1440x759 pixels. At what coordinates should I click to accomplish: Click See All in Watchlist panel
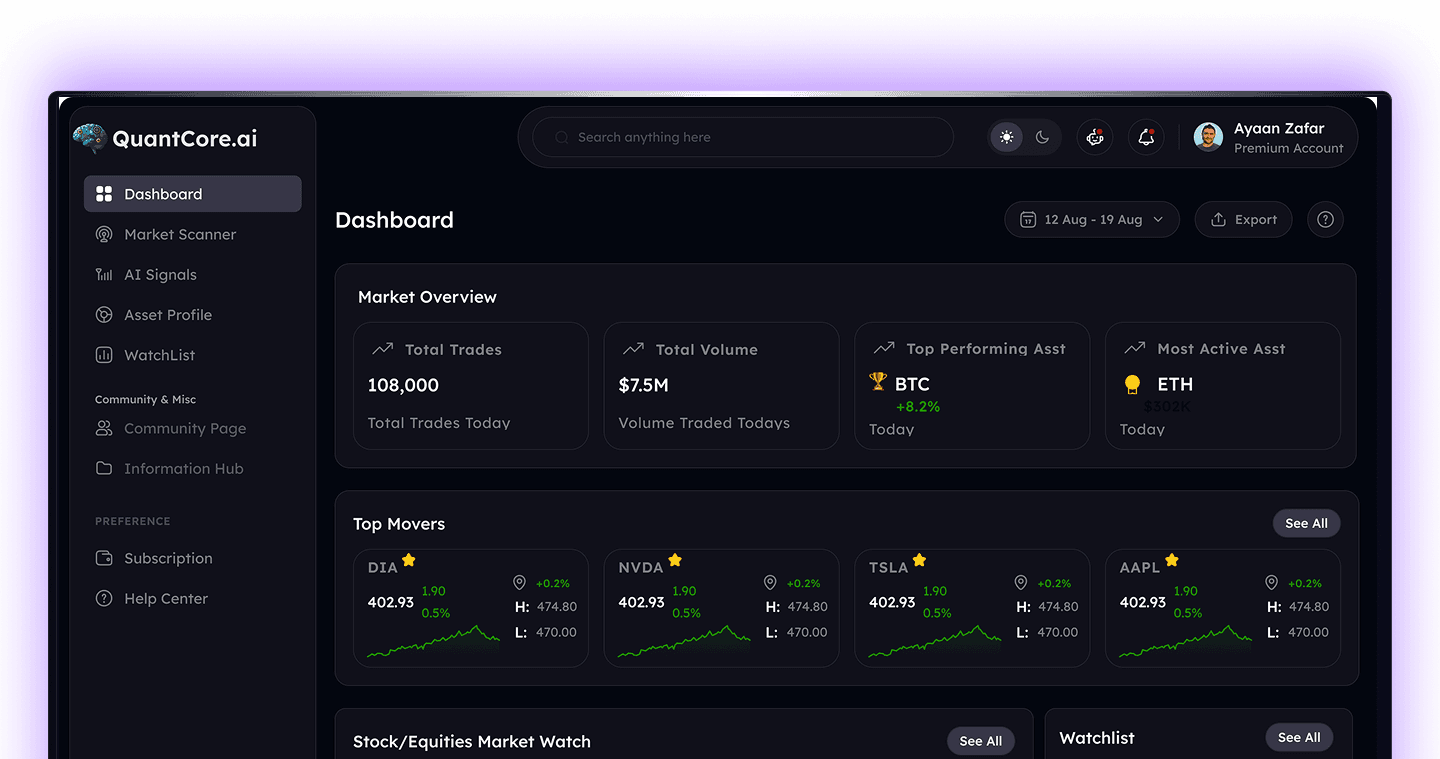pos(1299,738)
